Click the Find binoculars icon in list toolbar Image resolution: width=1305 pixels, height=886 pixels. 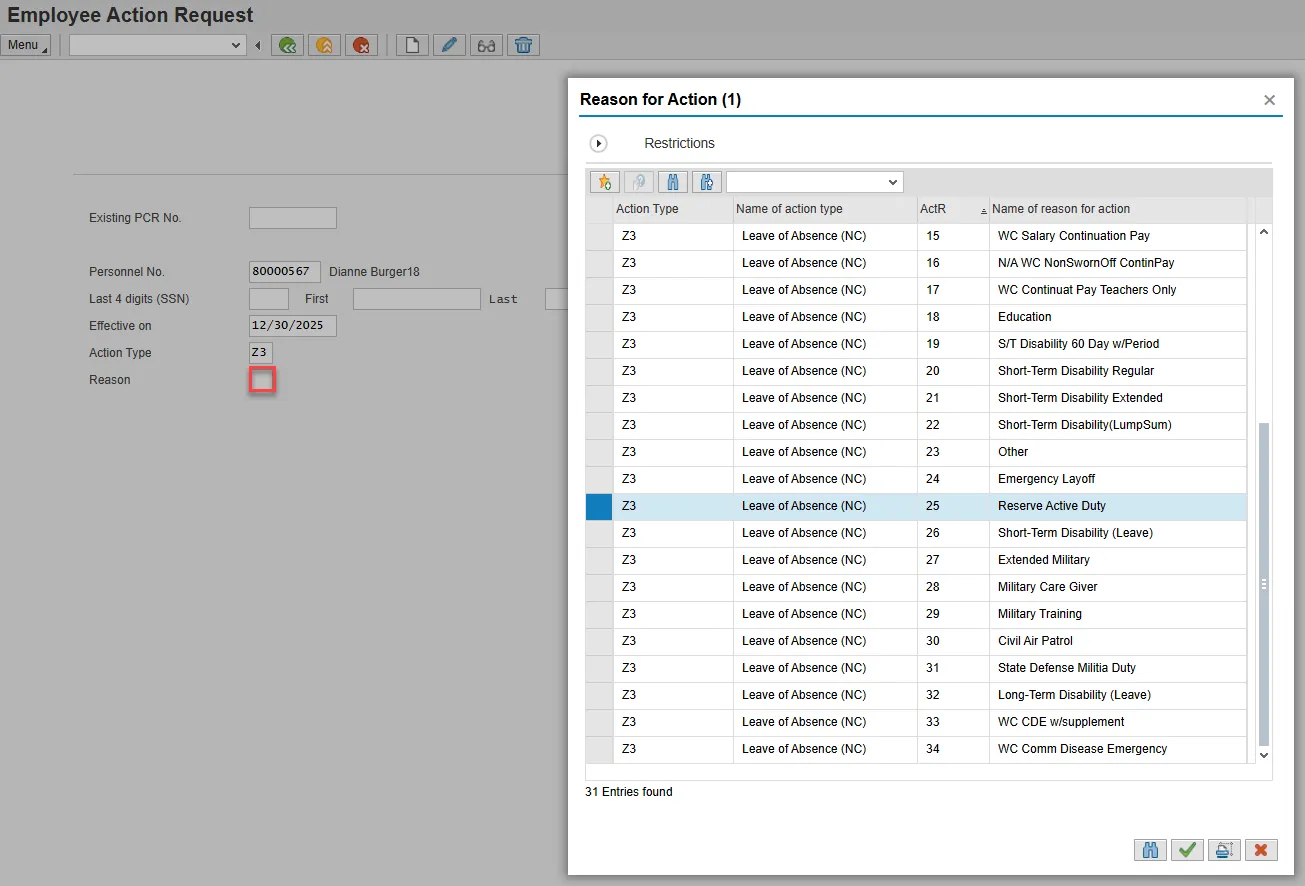coord(673,182)
